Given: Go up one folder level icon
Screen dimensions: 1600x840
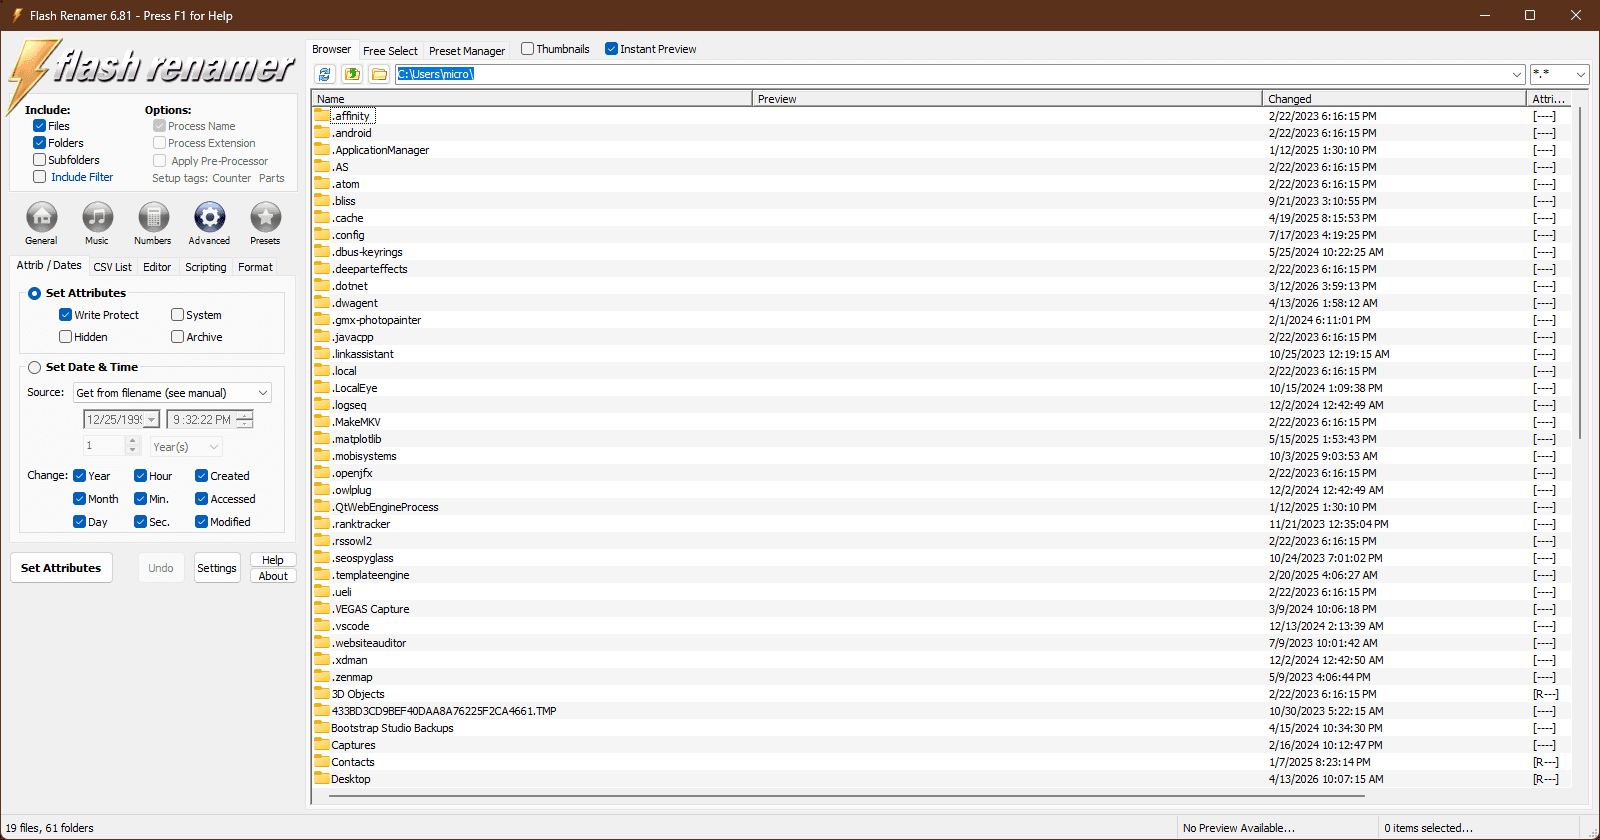Looking at the screenshot, I should coord(352,74).
